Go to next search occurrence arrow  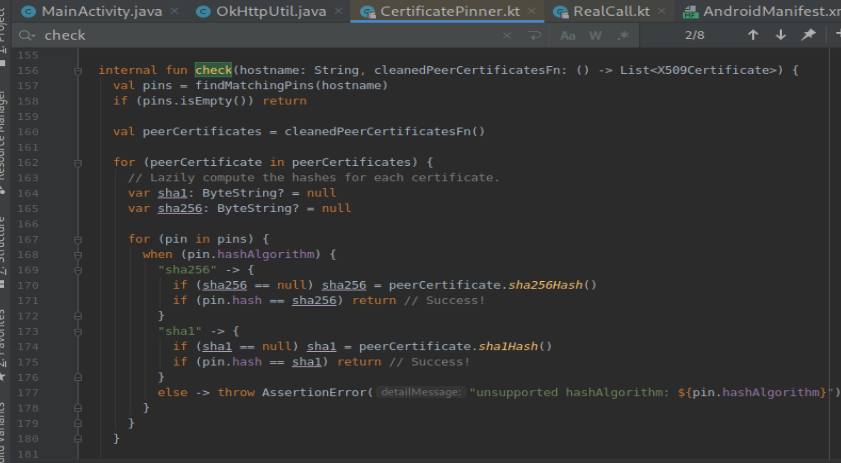[781, 35]
